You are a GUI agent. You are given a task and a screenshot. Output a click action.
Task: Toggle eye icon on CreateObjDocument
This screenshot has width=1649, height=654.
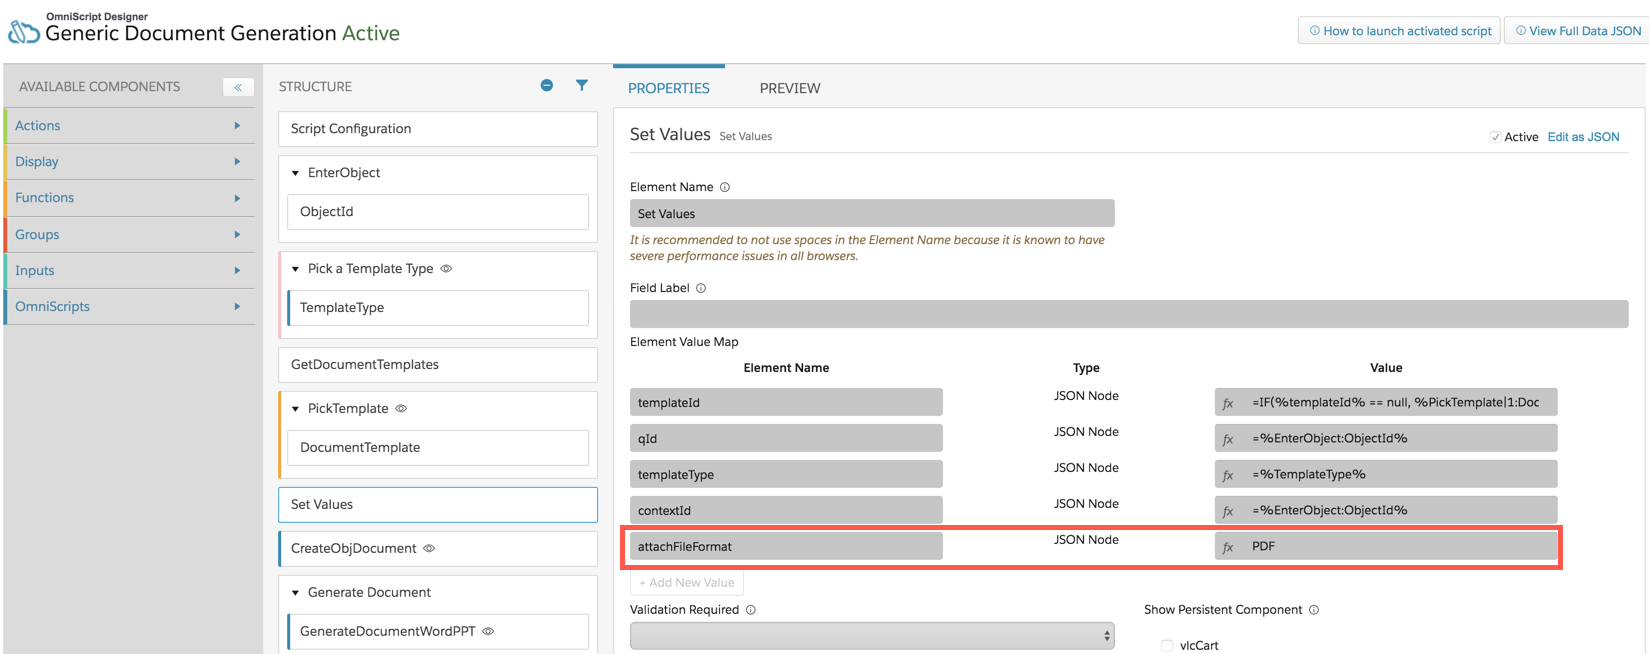[x=429, y=549]
